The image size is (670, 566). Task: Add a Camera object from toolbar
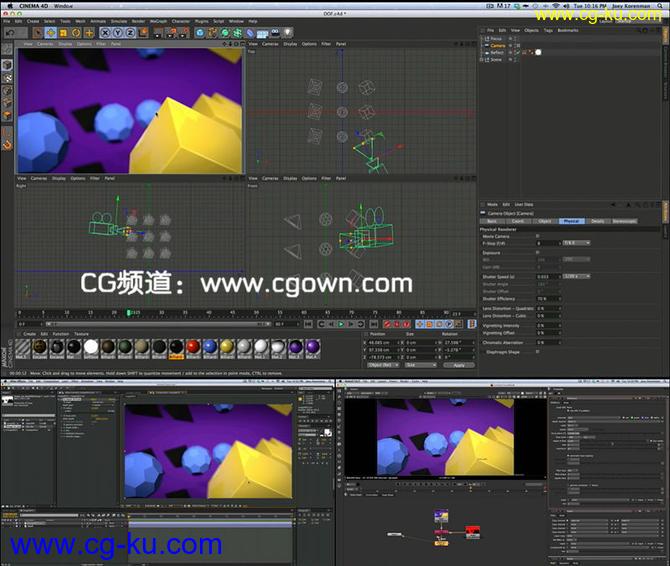point(275,33)
